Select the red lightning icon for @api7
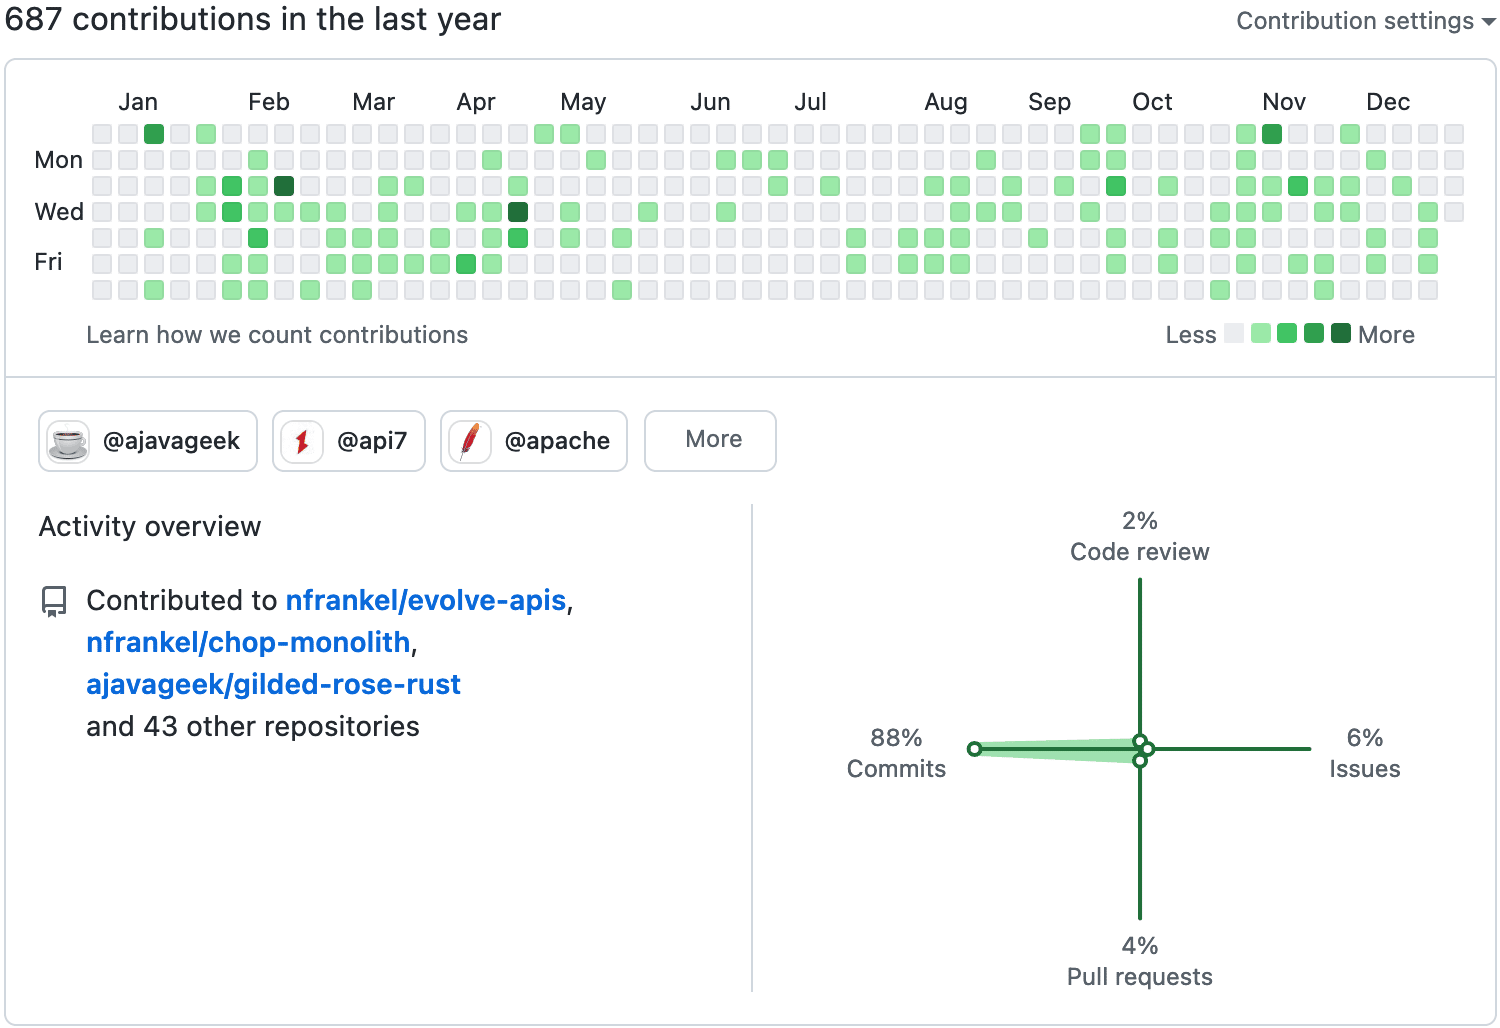This screenshot has width=1500, height=1028. point(300,441)
